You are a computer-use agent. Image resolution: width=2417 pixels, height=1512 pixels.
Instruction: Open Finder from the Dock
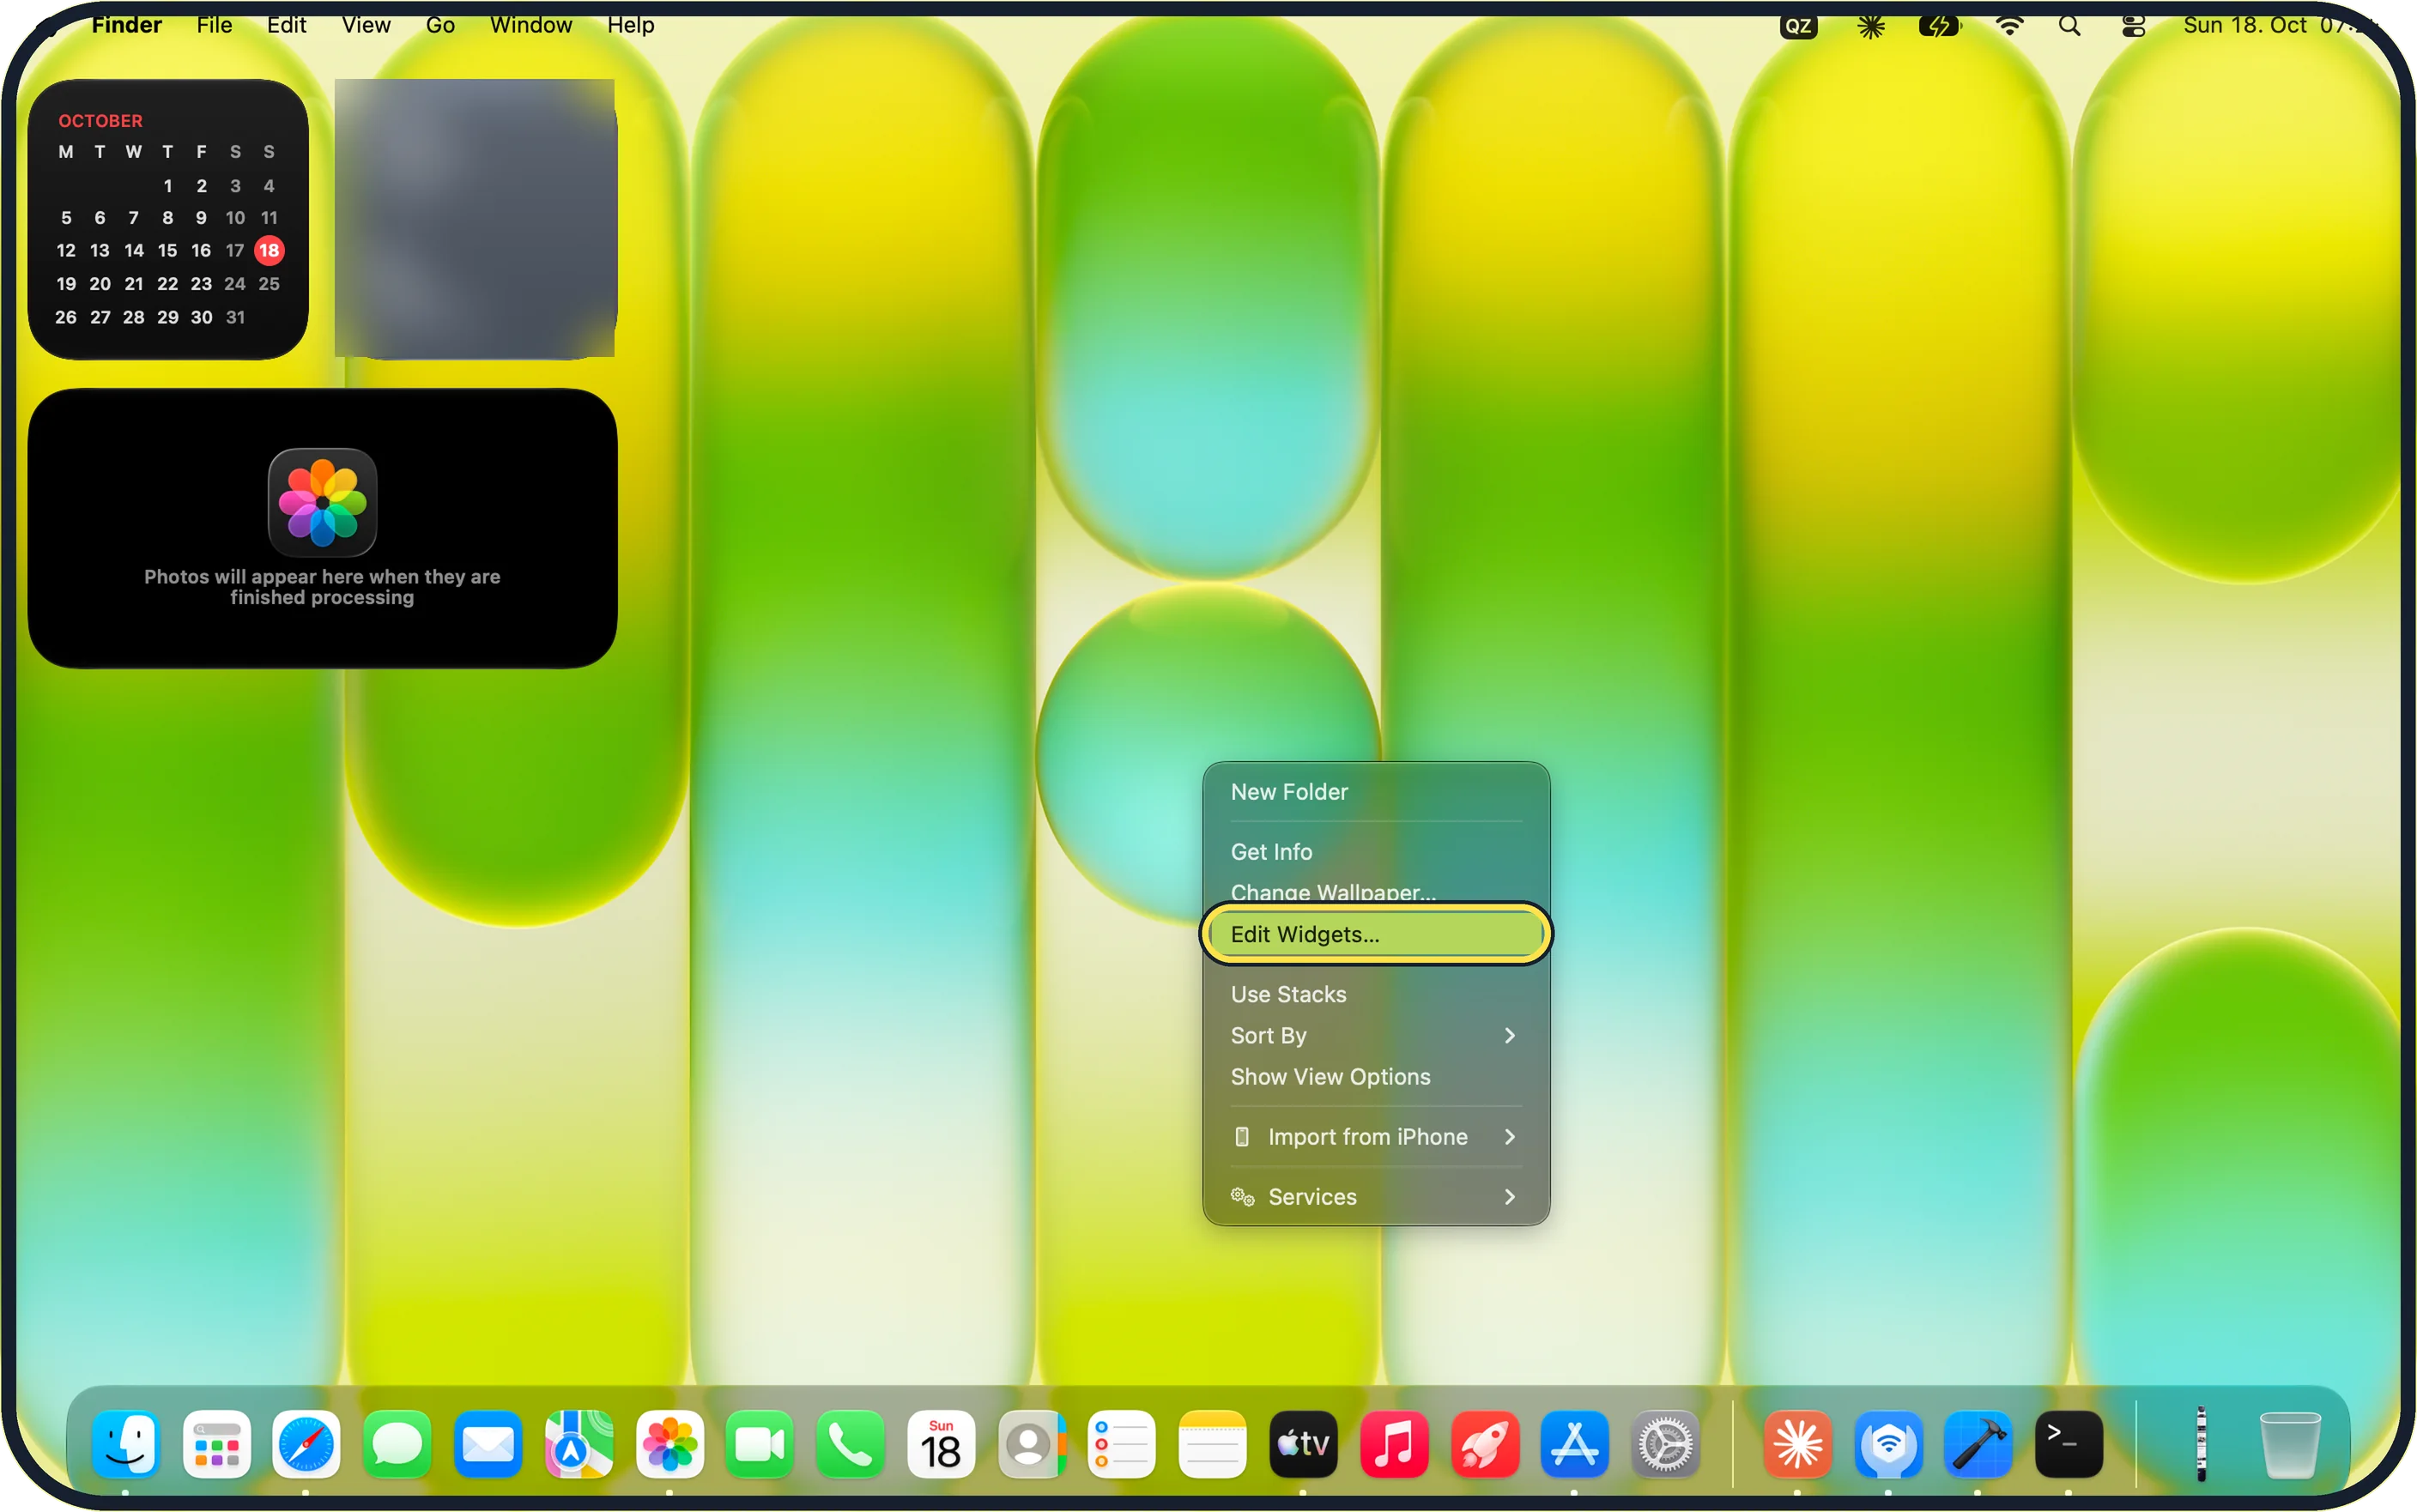click(126, 1444)
